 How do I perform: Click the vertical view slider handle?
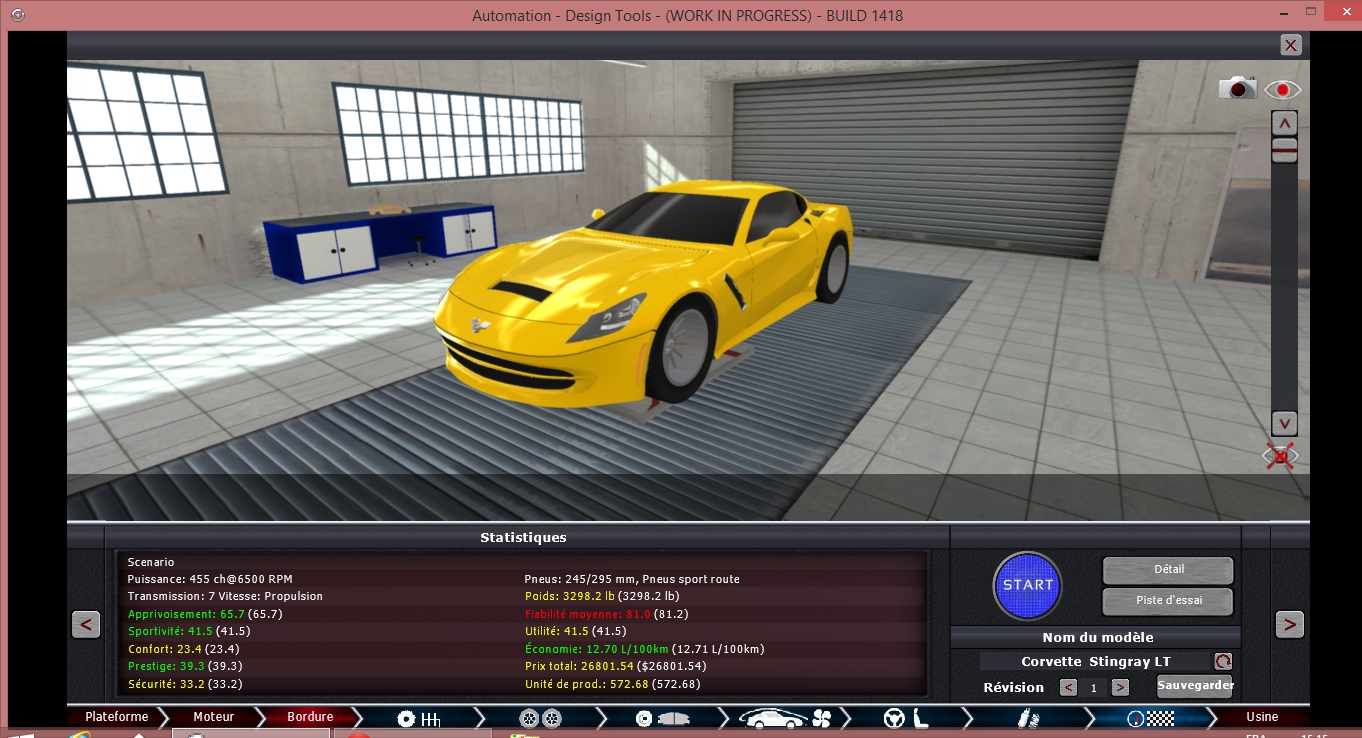[x=1284, y=151]
